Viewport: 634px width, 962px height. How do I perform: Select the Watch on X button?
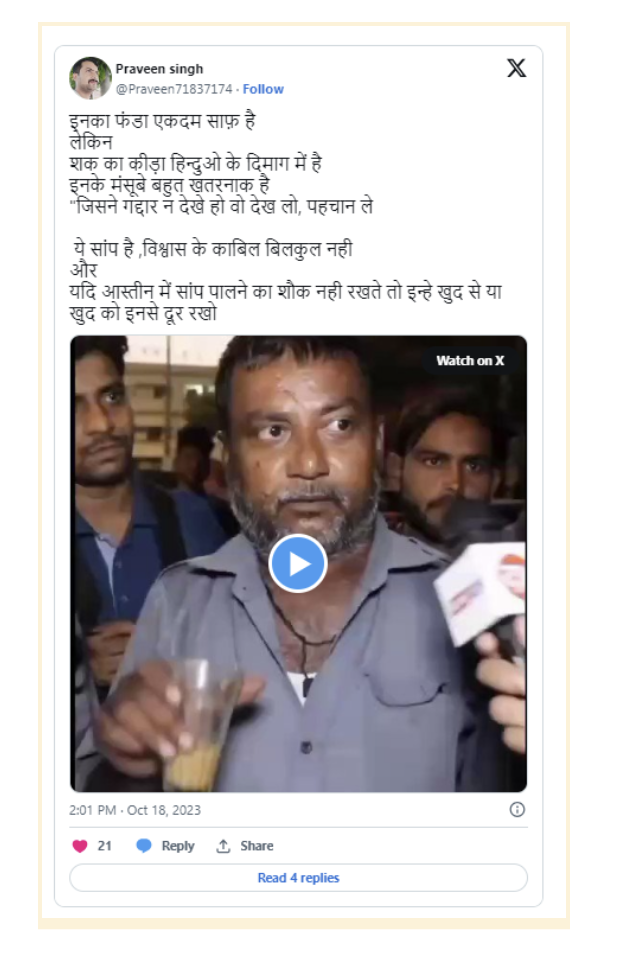(x=470, y=361)
